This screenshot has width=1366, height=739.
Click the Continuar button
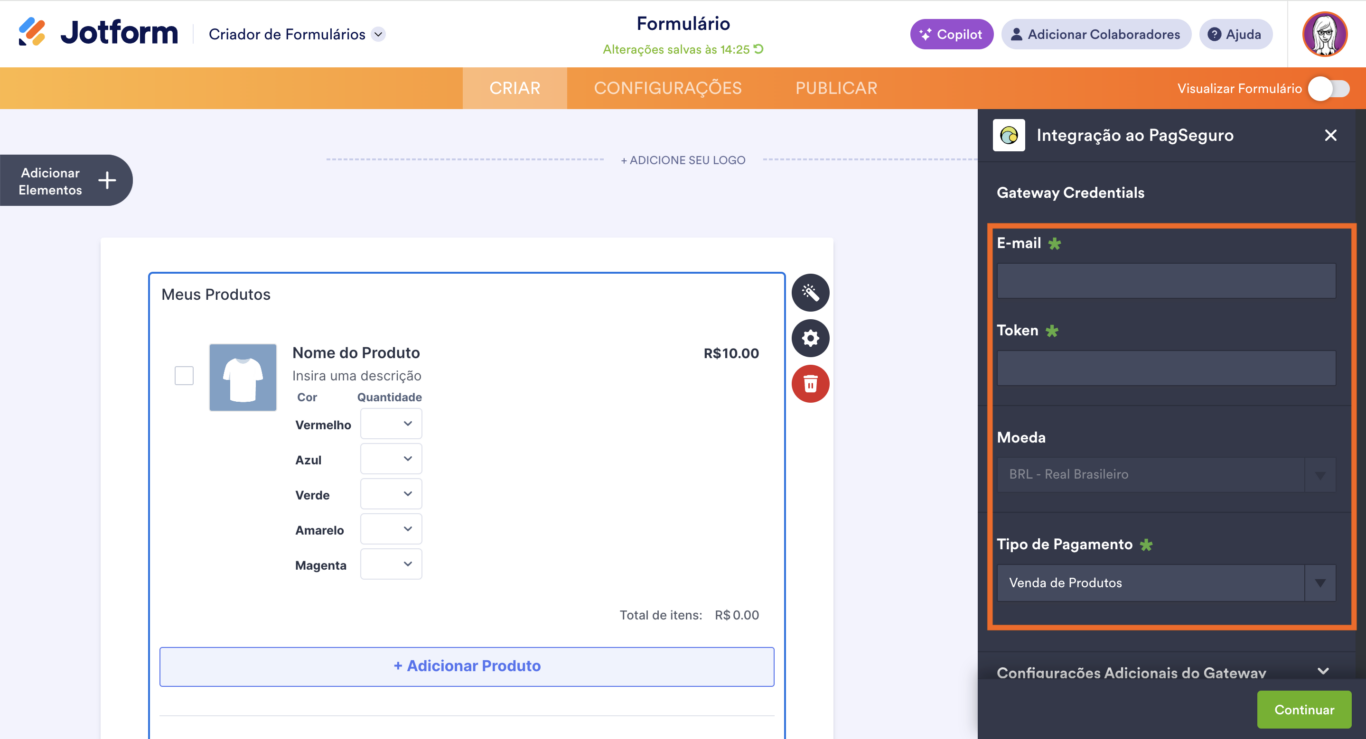1304,710
